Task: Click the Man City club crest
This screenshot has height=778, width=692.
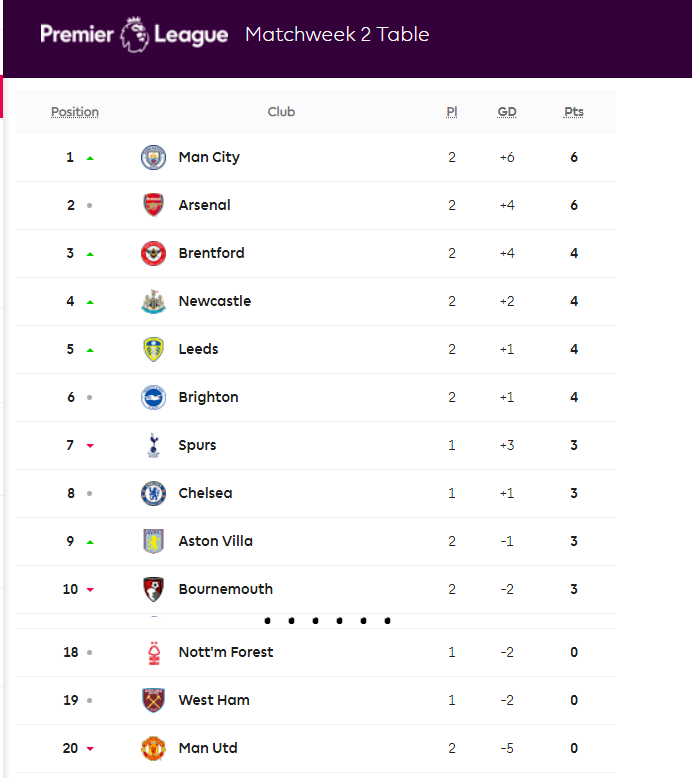Action: (153, 157)
